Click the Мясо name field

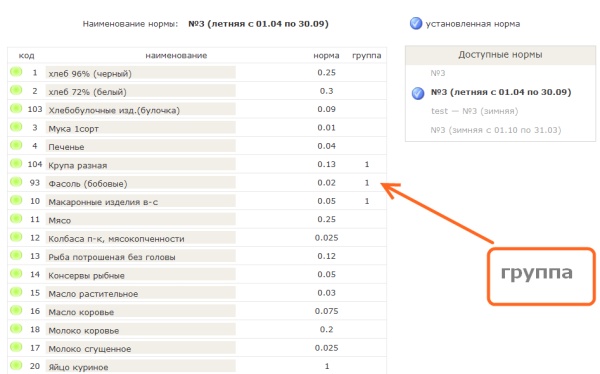click(x=140, y=220)
